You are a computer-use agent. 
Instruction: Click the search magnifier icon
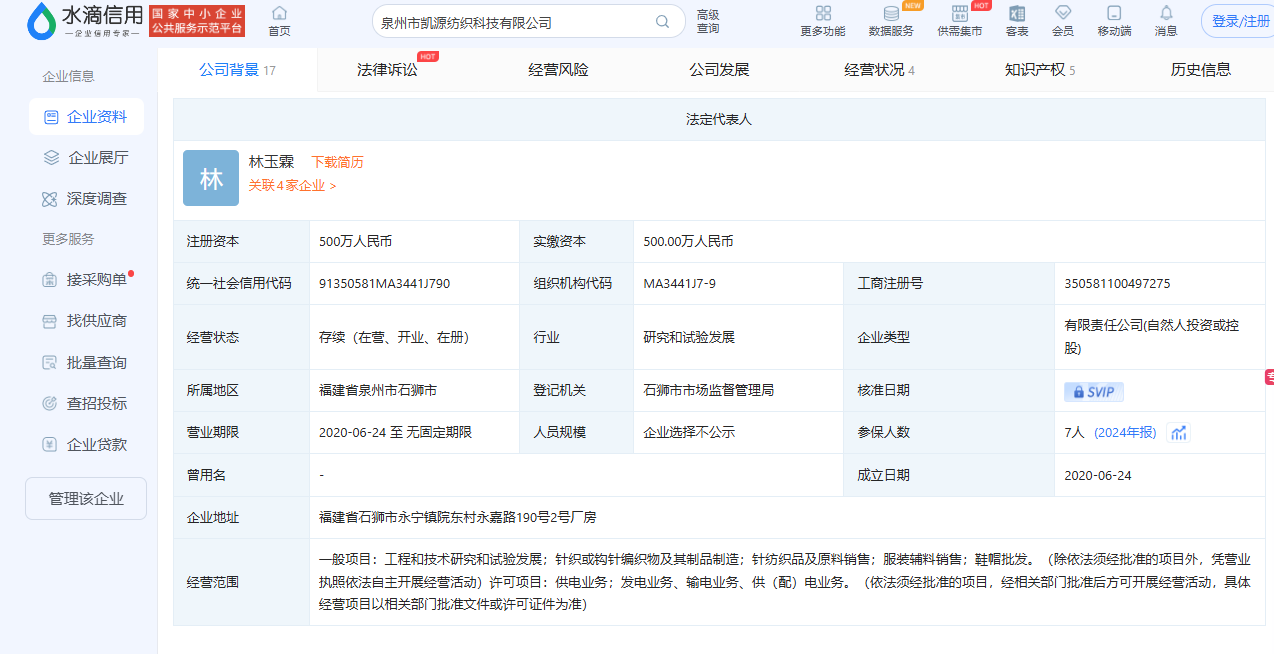(662, 22)
